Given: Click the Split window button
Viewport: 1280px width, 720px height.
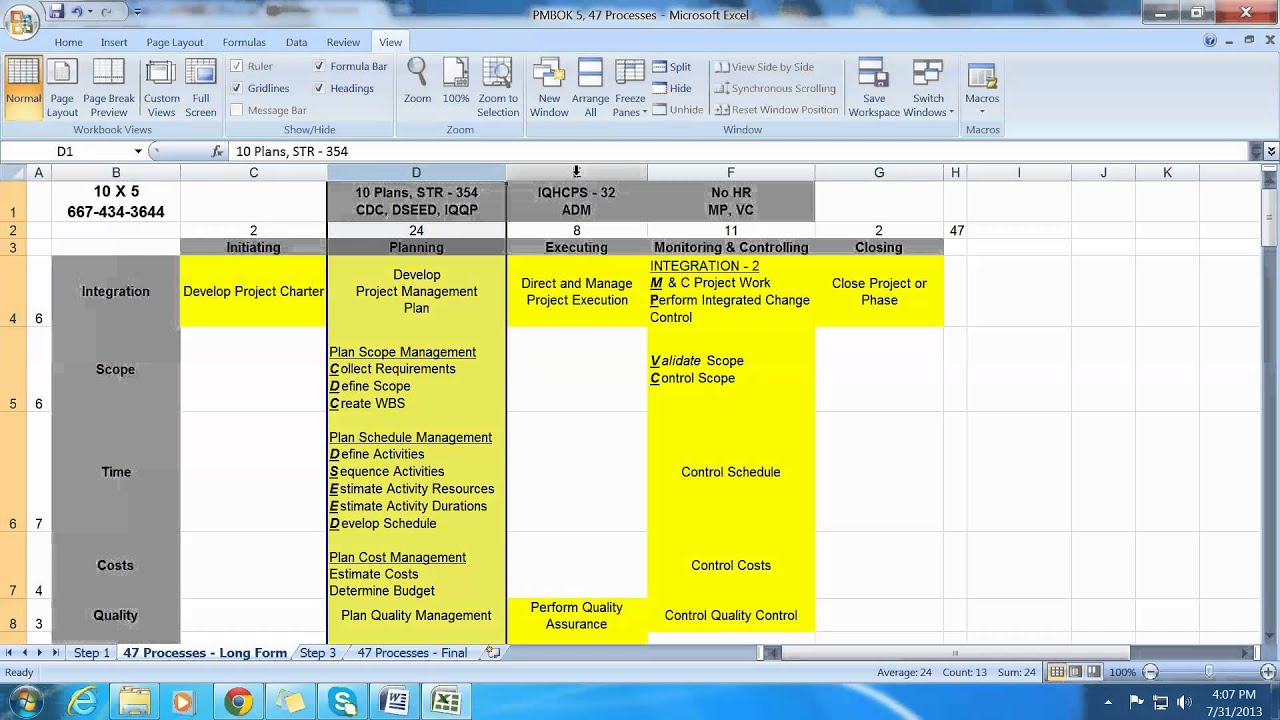Looking at the screenshot, I should coord(672,67).
